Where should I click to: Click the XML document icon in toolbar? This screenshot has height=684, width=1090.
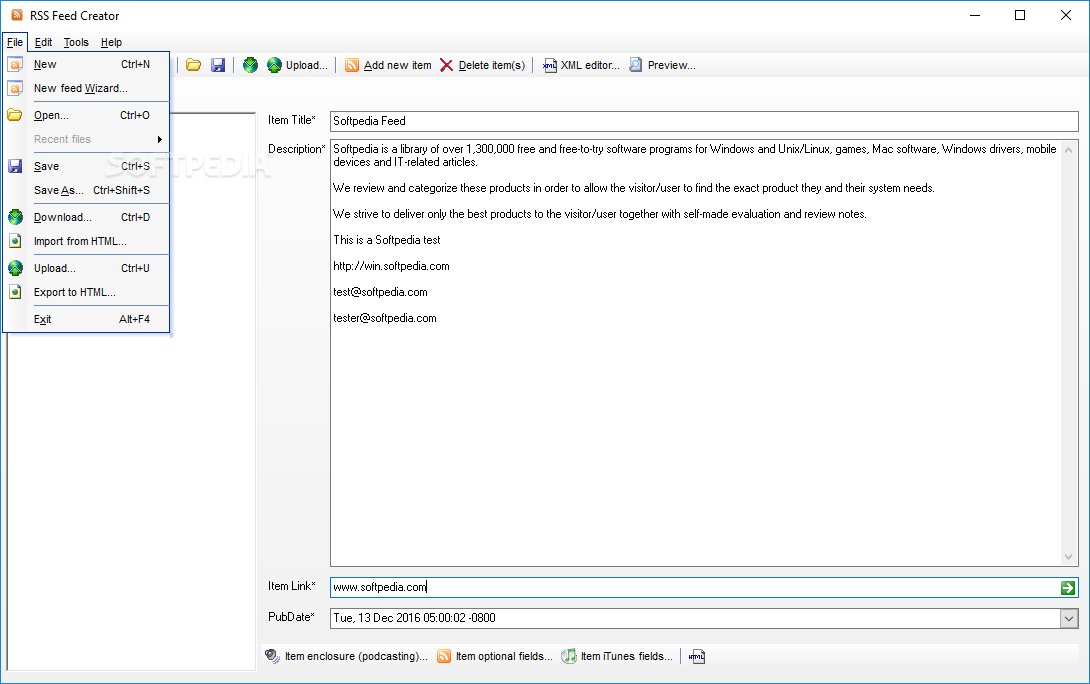550,65
